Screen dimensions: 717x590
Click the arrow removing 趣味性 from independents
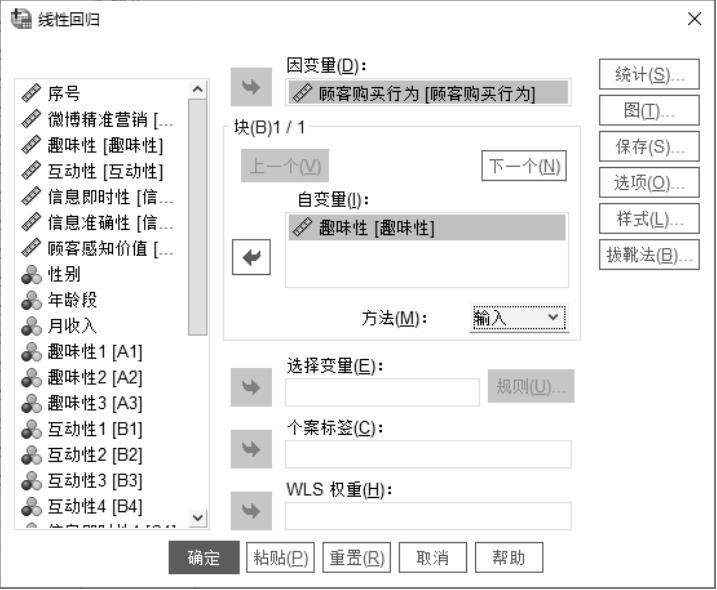[x=251, y=257]
